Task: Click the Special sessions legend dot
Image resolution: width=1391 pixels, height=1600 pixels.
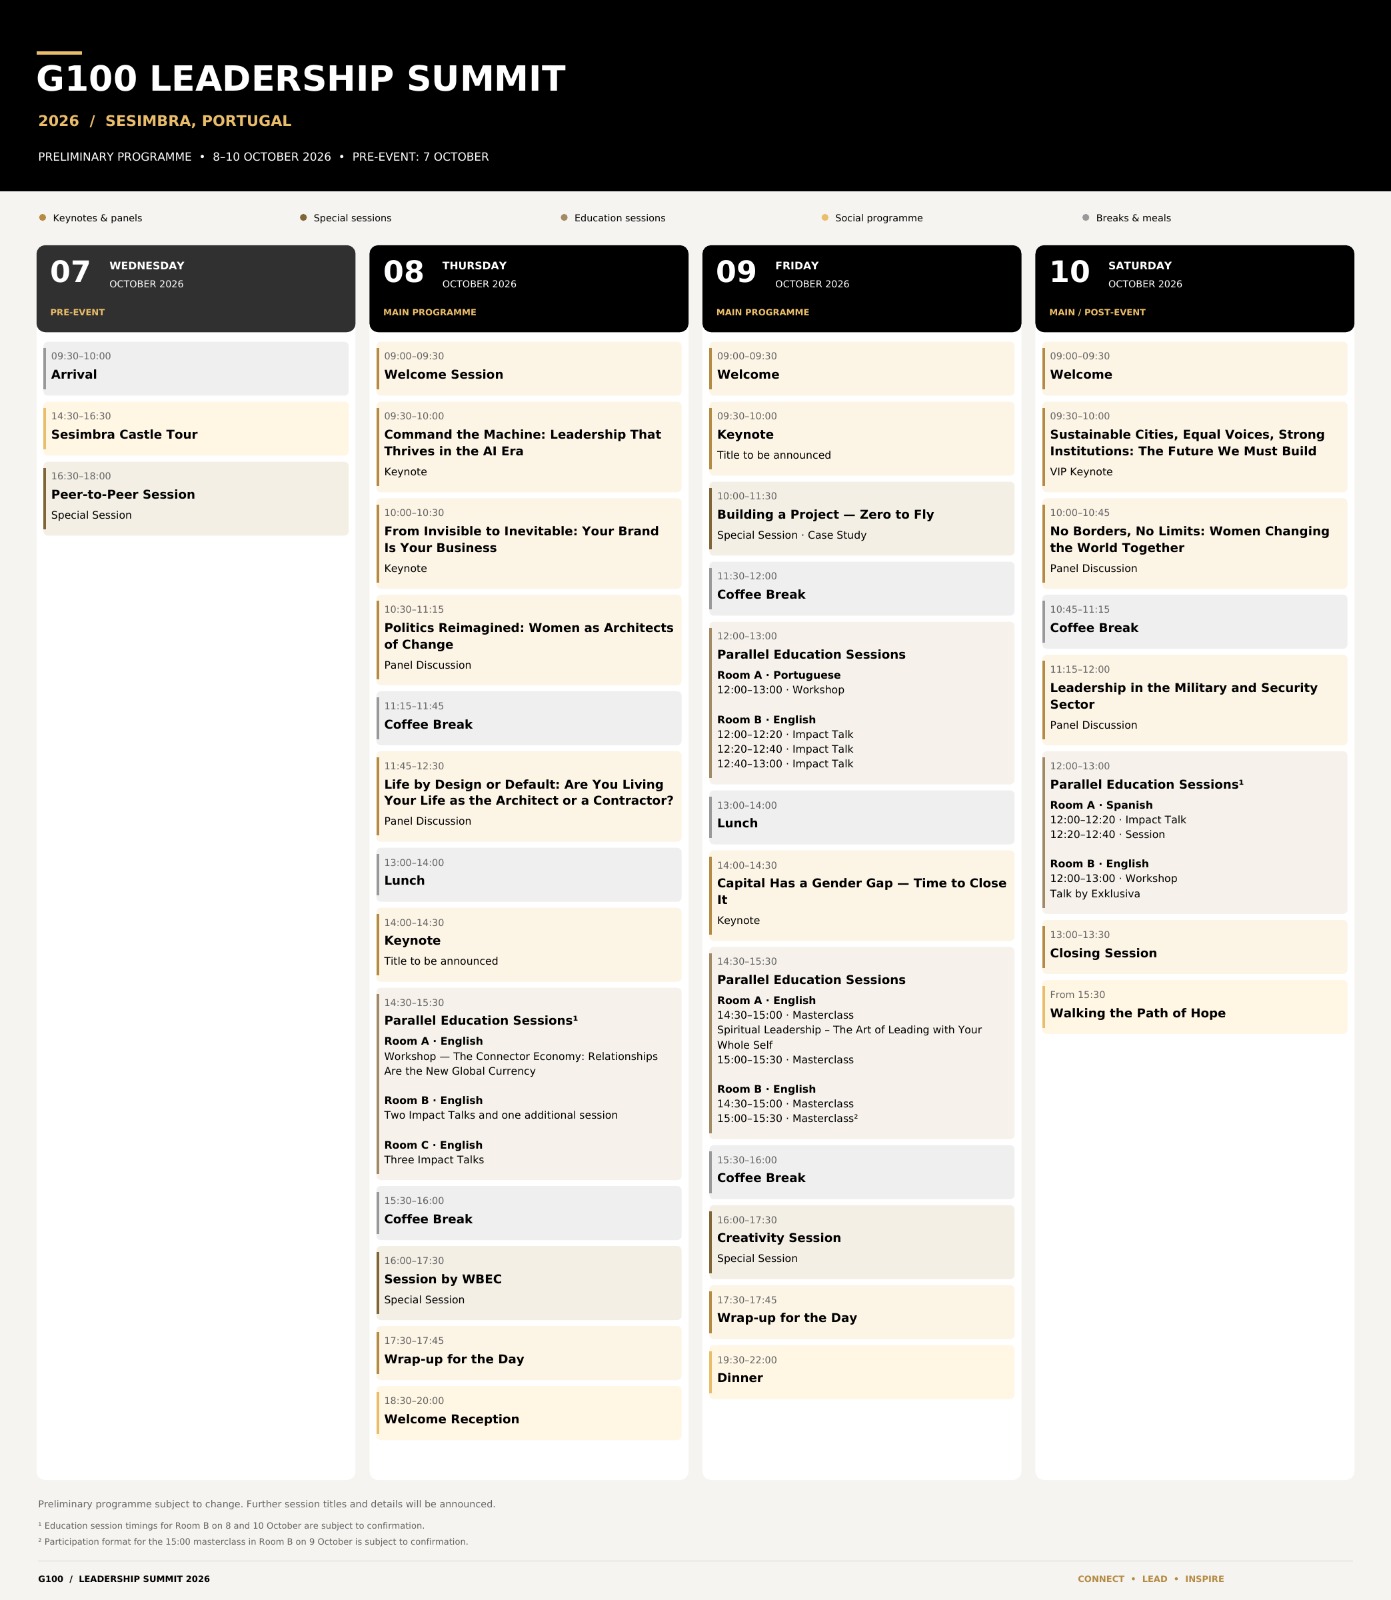Action: point(303,218)
